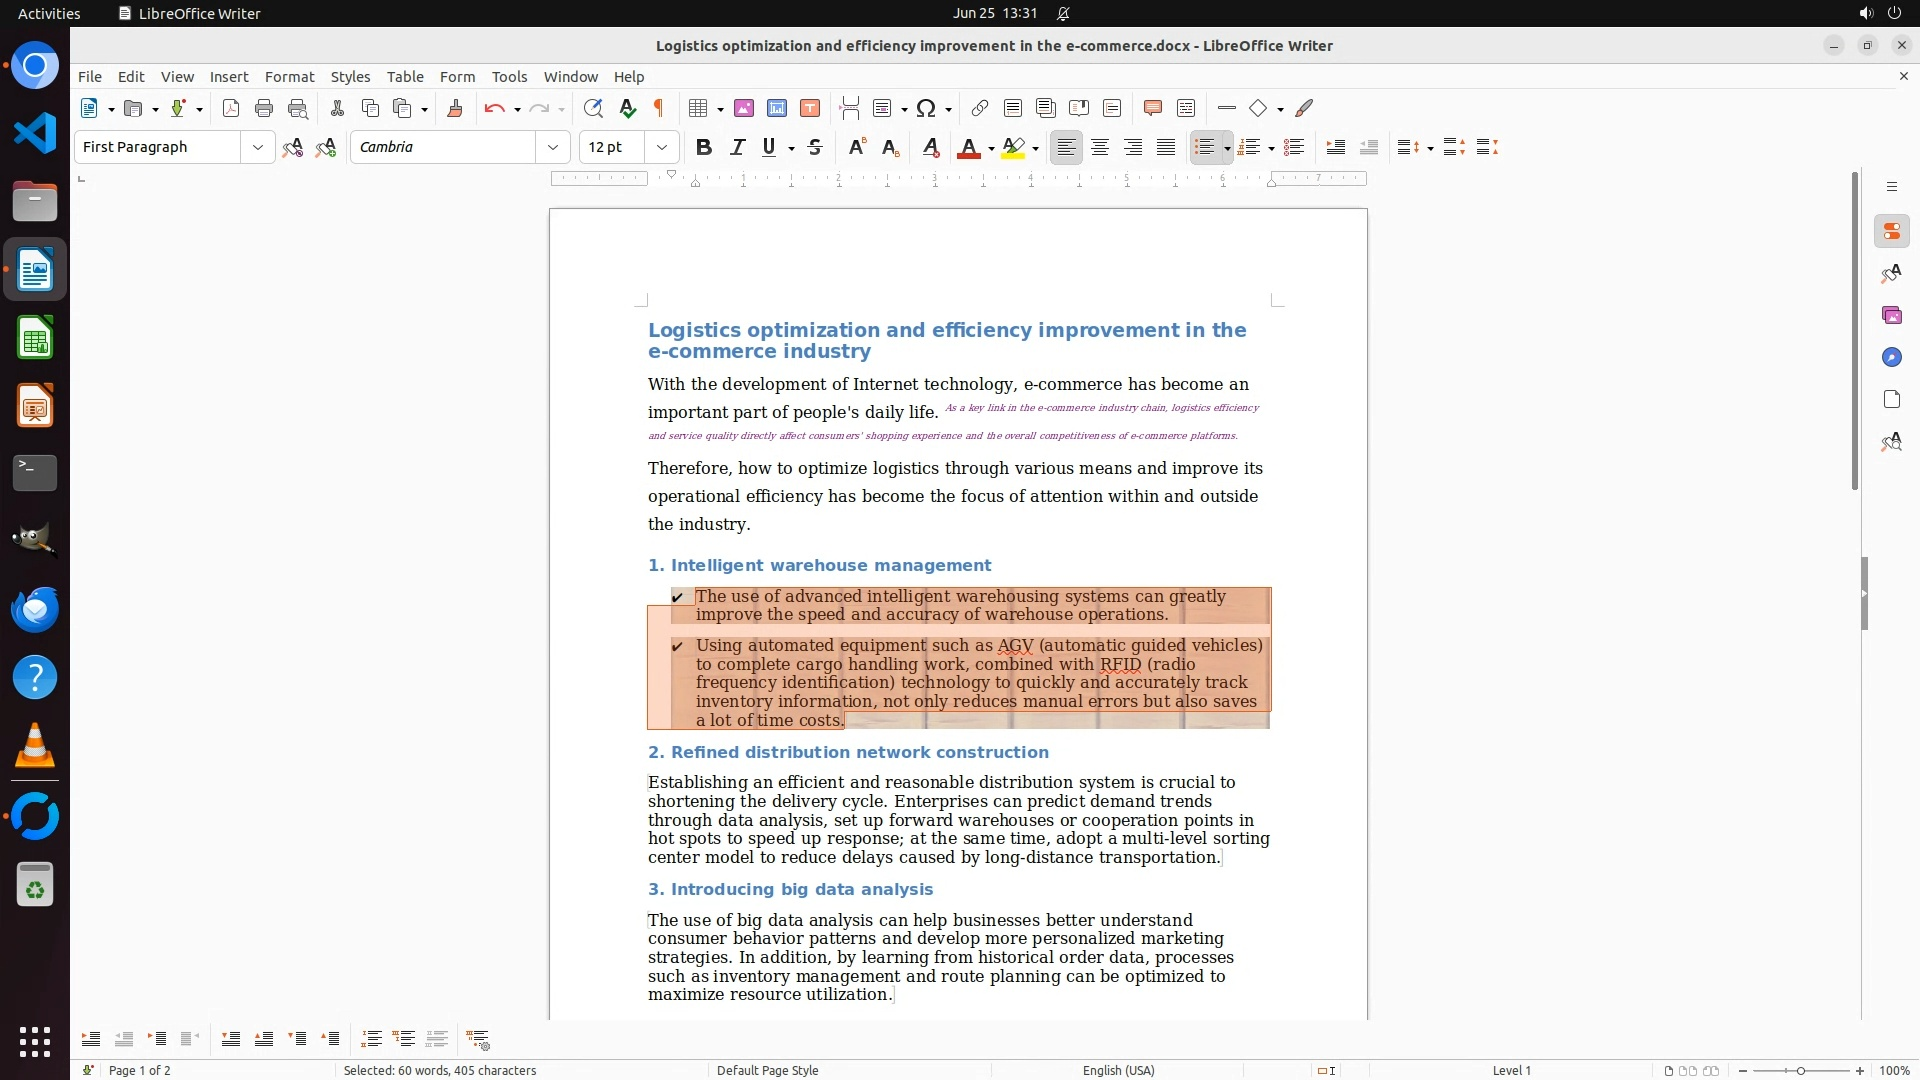Click the zoom slider in status bar
Screen dimensions: 1920x1080
click(x=1801, y=1070)
